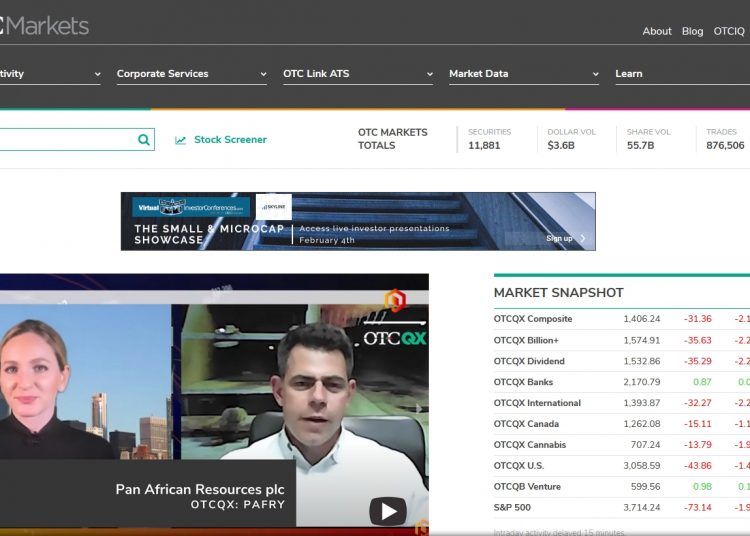
Task: Click the Stock Screener chart icon
Action: point(180,140)
